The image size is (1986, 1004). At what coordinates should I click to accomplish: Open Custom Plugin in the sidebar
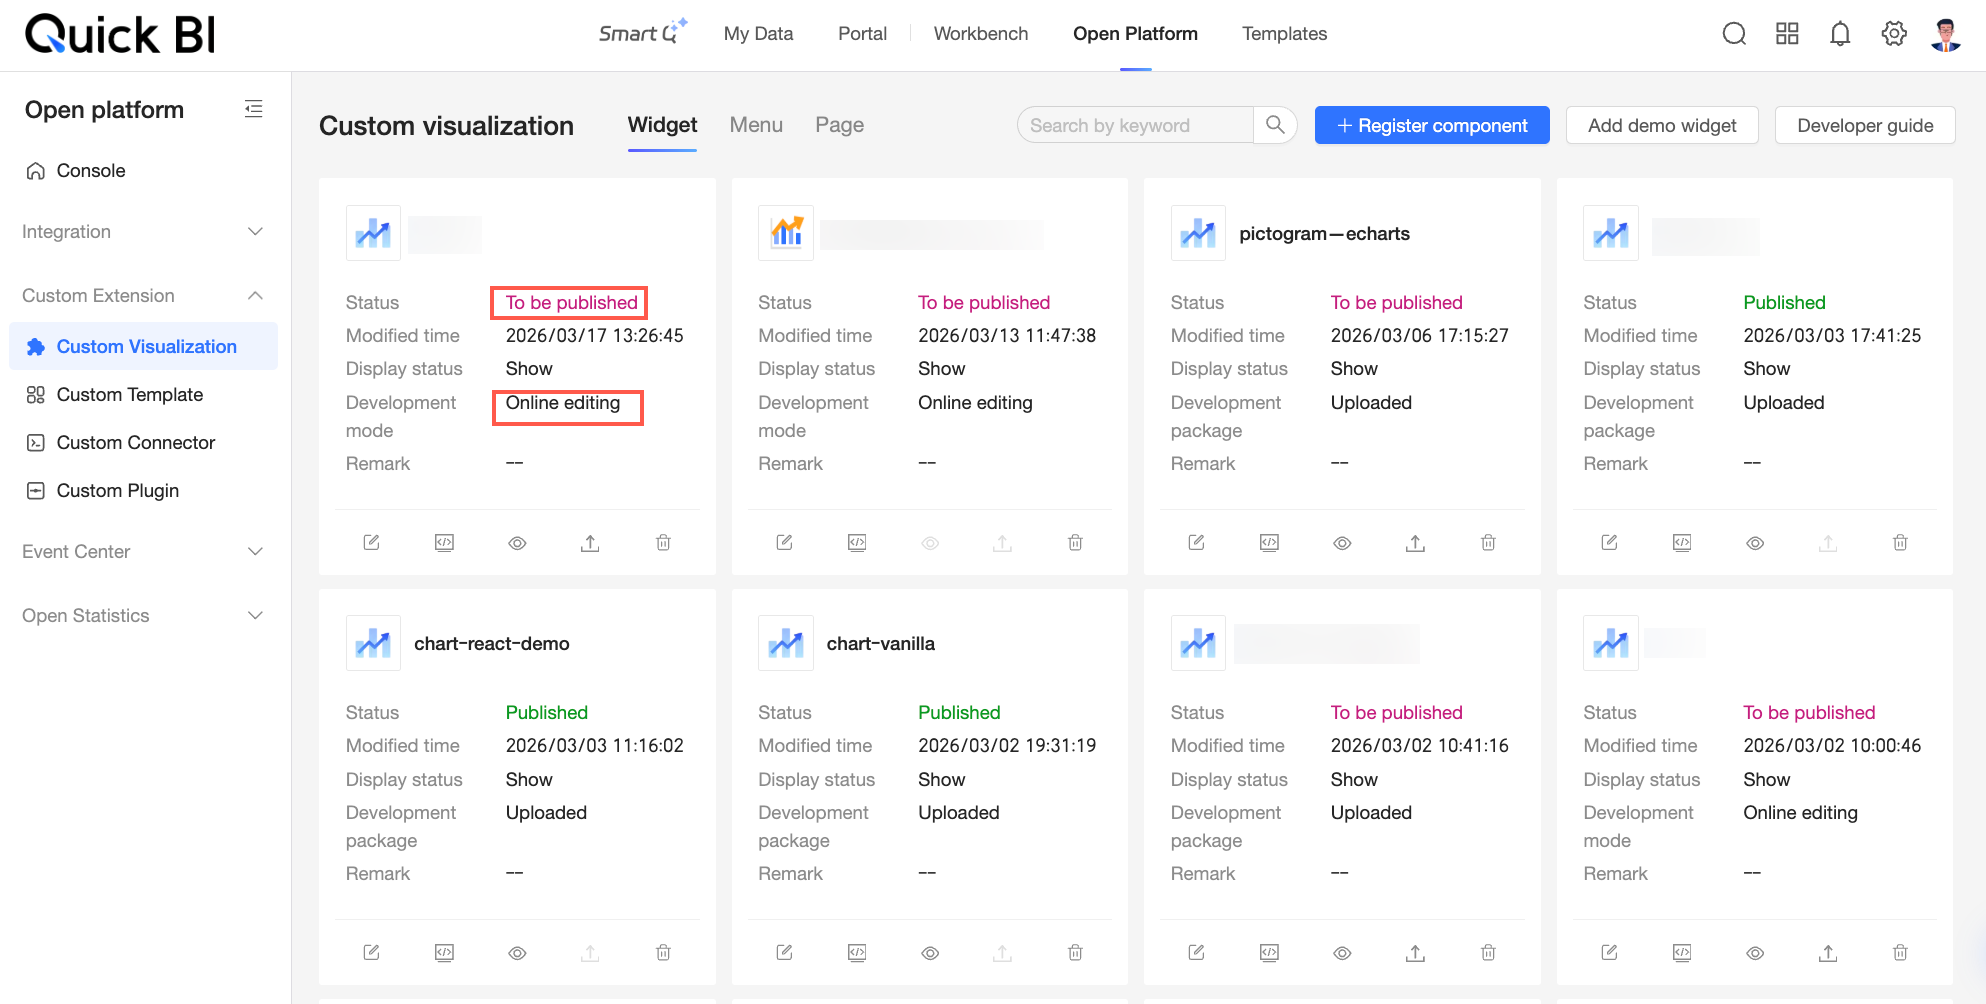click(x=144, y=491)
